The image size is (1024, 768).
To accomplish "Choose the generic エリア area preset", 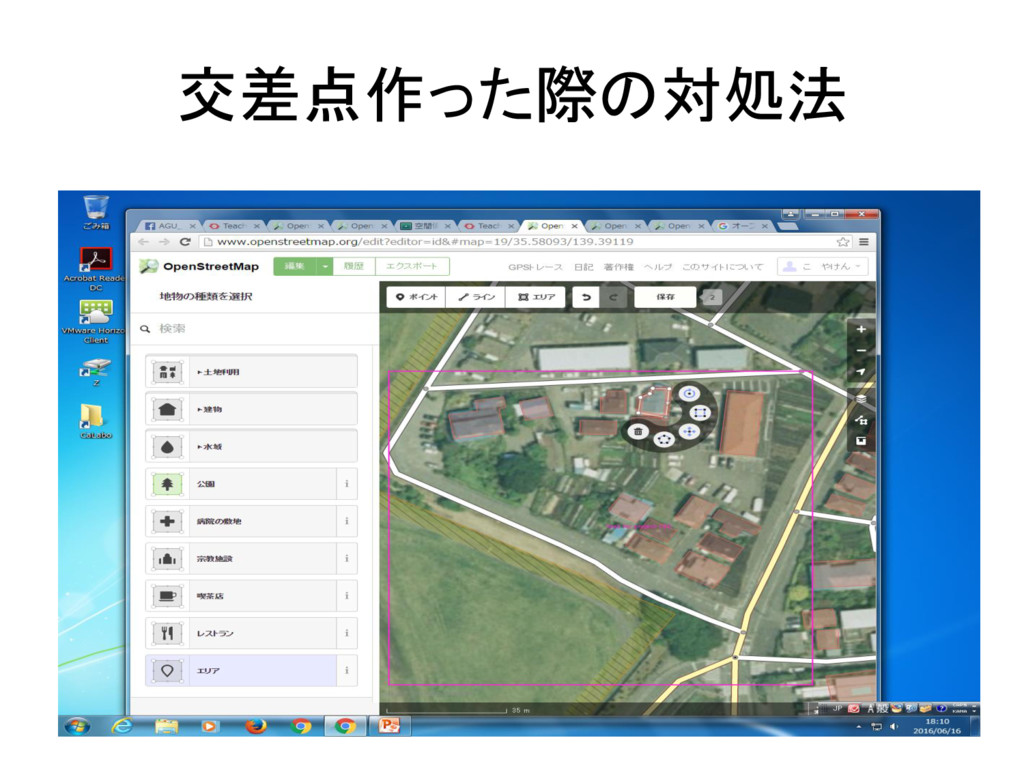I will 241,670.
